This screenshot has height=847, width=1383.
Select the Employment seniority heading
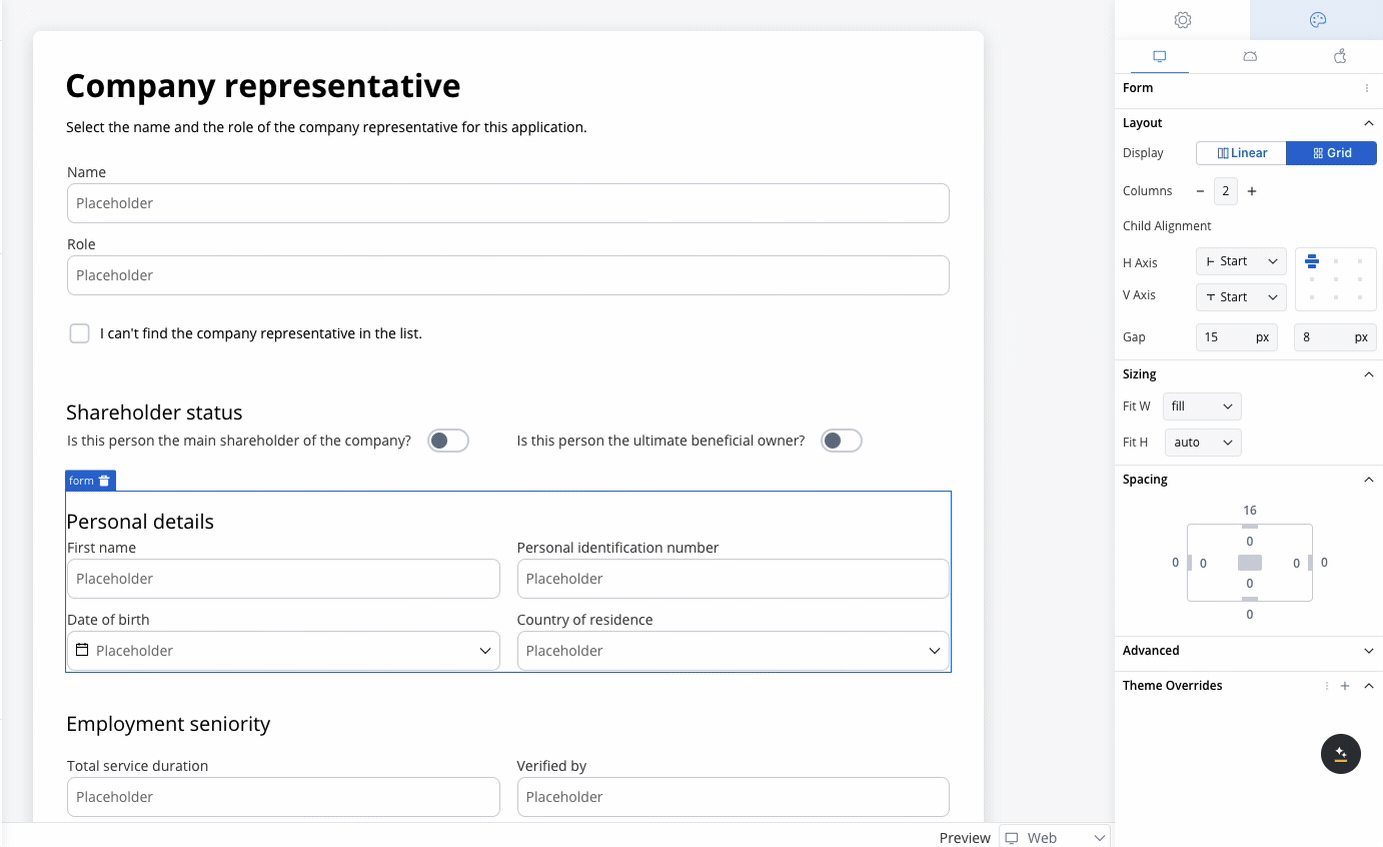point(168,723)
